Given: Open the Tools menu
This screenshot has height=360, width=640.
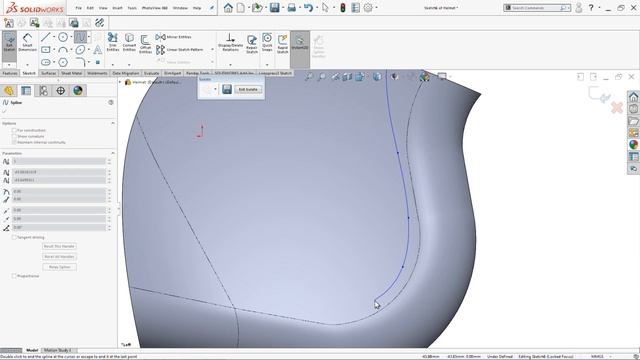Looking at the screenshot, I should pos(132,8).
